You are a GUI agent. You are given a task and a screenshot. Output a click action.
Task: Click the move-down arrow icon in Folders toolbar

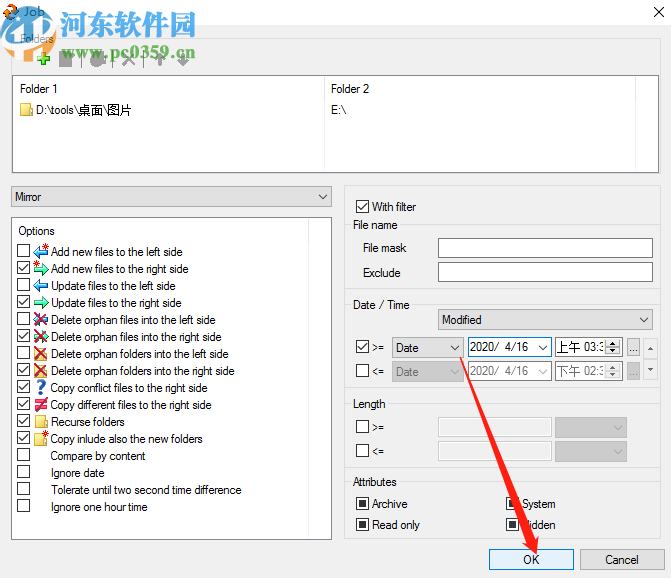pyautogui.click(x=183, y=59)
